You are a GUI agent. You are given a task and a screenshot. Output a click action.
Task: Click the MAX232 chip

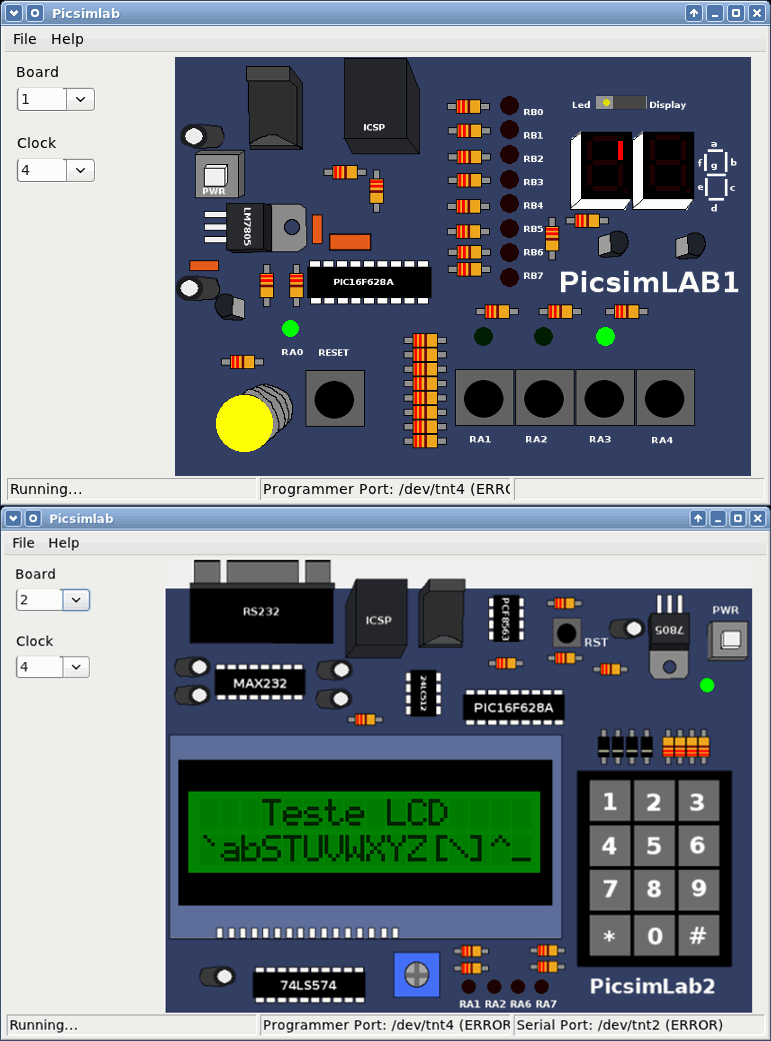point(260,683)
